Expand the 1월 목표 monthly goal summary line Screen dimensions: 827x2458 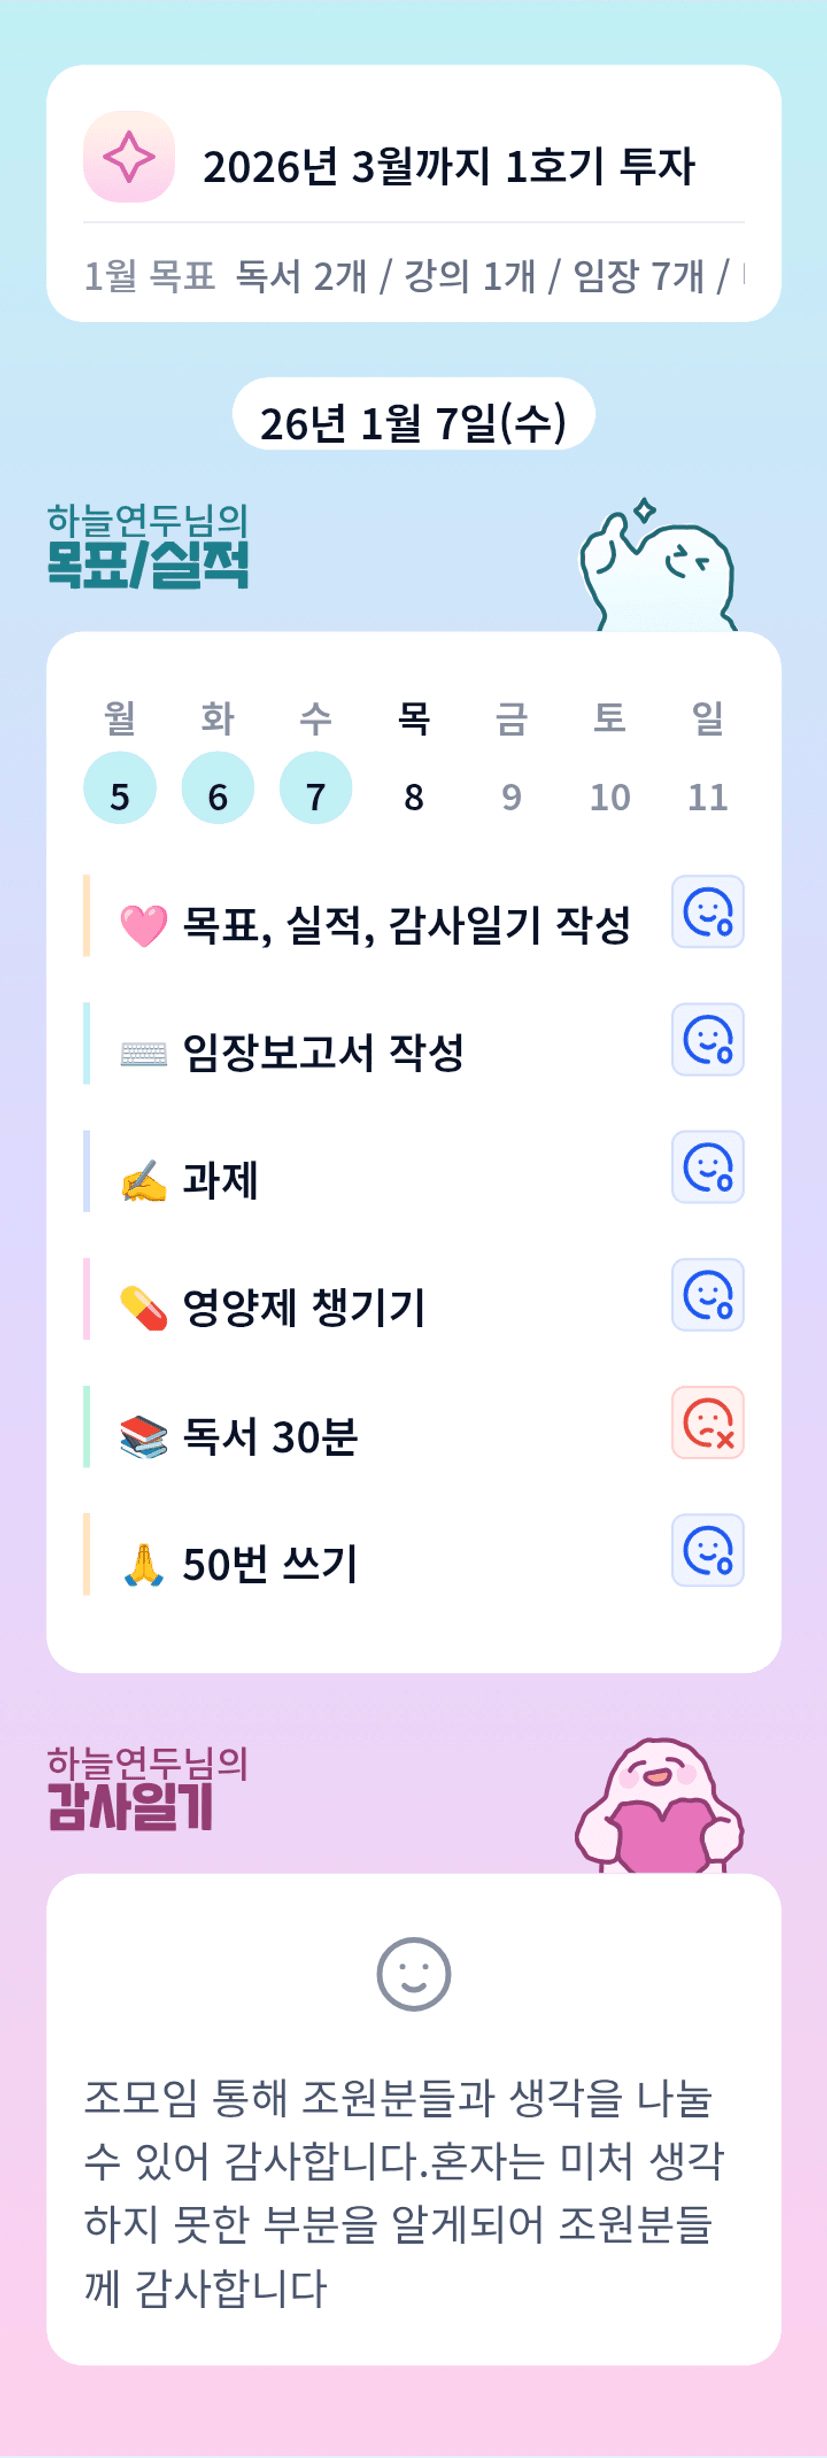pos(413,275)
